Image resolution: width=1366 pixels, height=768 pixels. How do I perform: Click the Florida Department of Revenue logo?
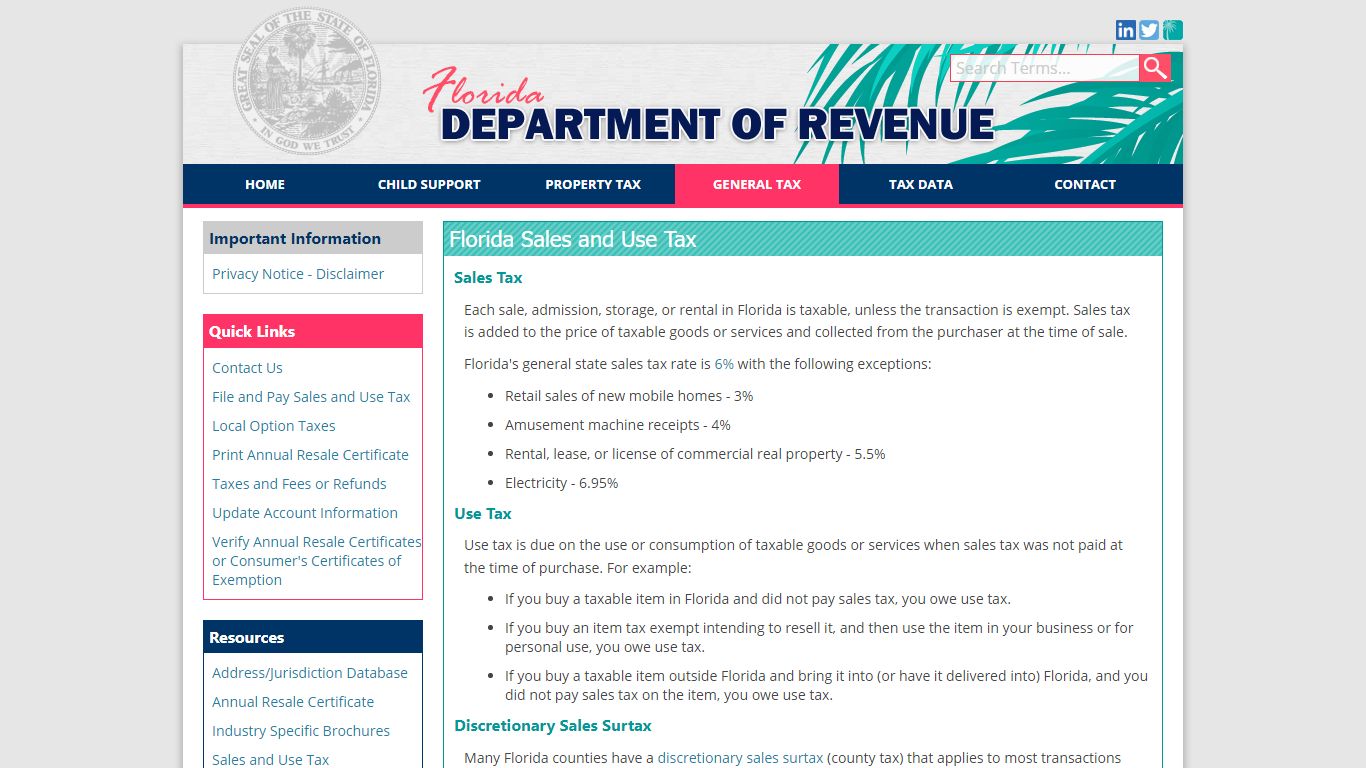708,107
